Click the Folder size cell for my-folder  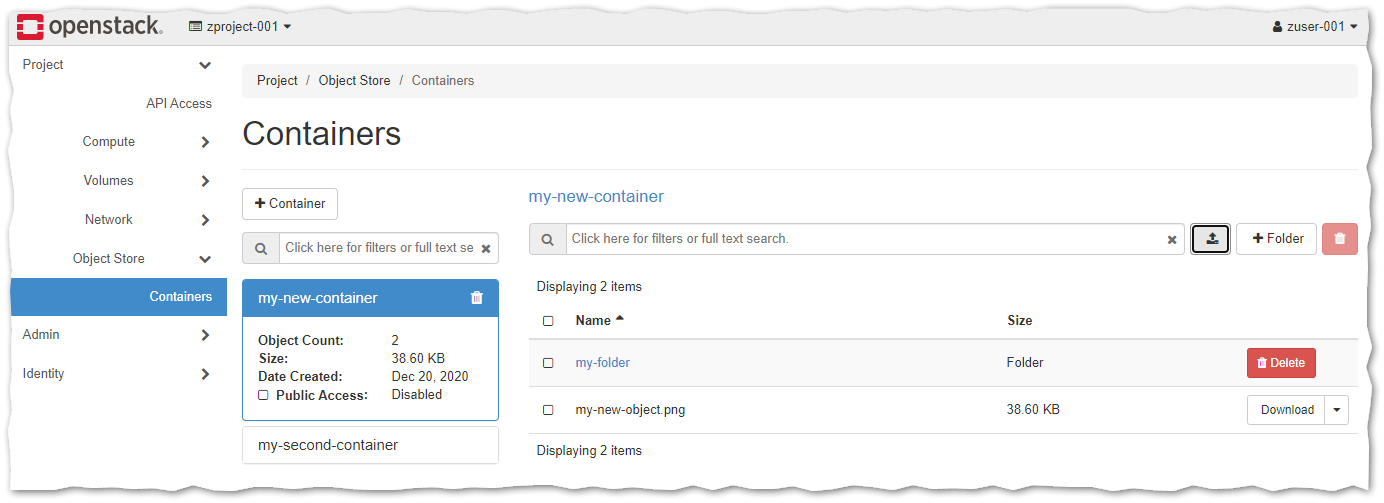tap(1025, 363)
